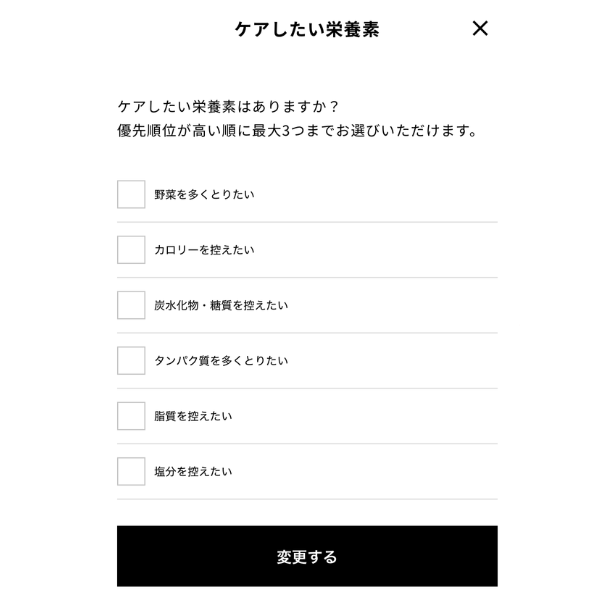
Task: Toggle the 脂質を控えたい checkbox
Action: (x=131, y=416)
